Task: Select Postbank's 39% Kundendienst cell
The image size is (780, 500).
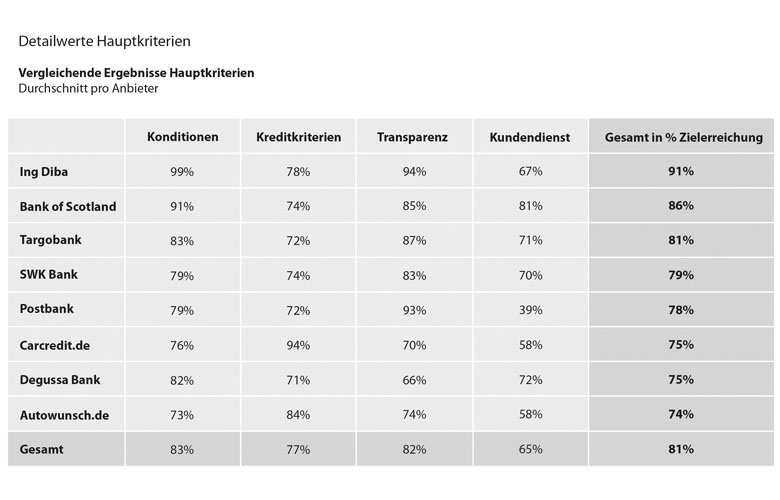Action: (530, 310)
